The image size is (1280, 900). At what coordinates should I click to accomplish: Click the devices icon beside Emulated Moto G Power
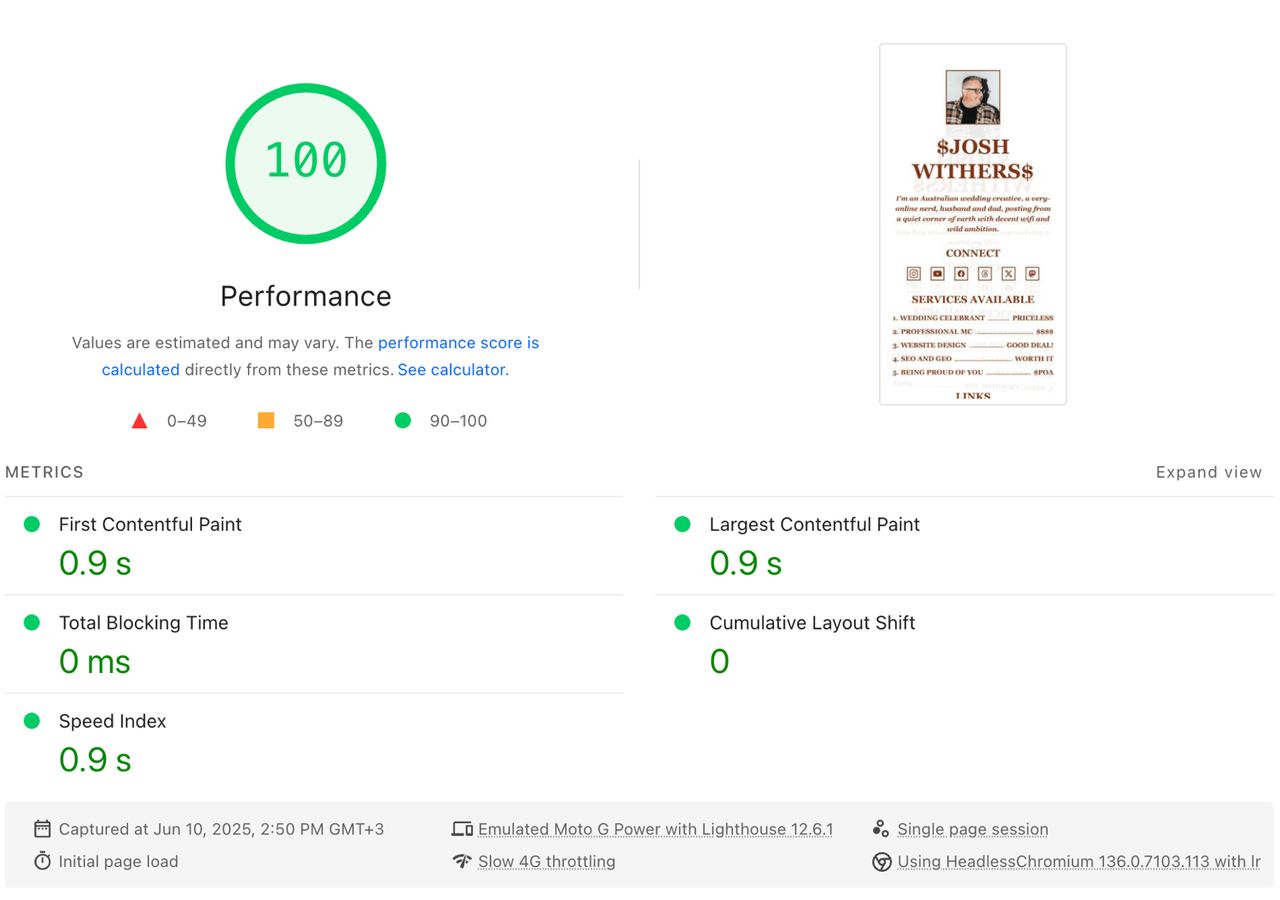462,829
